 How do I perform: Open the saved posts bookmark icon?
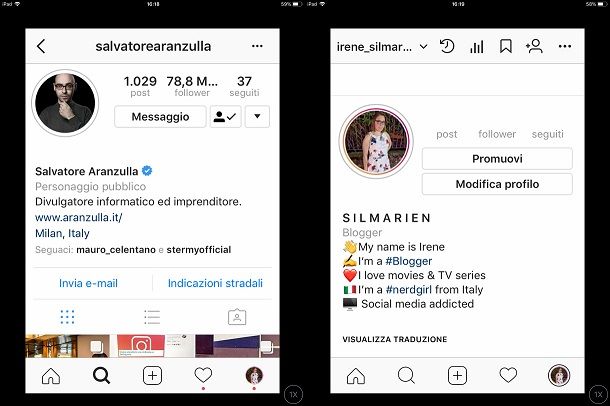tap(505, 47)
